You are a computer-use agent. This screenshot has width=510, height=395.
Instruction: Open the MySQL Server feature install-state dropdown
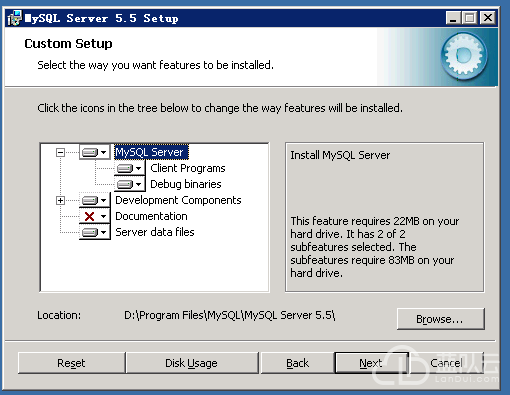point(94,152)
